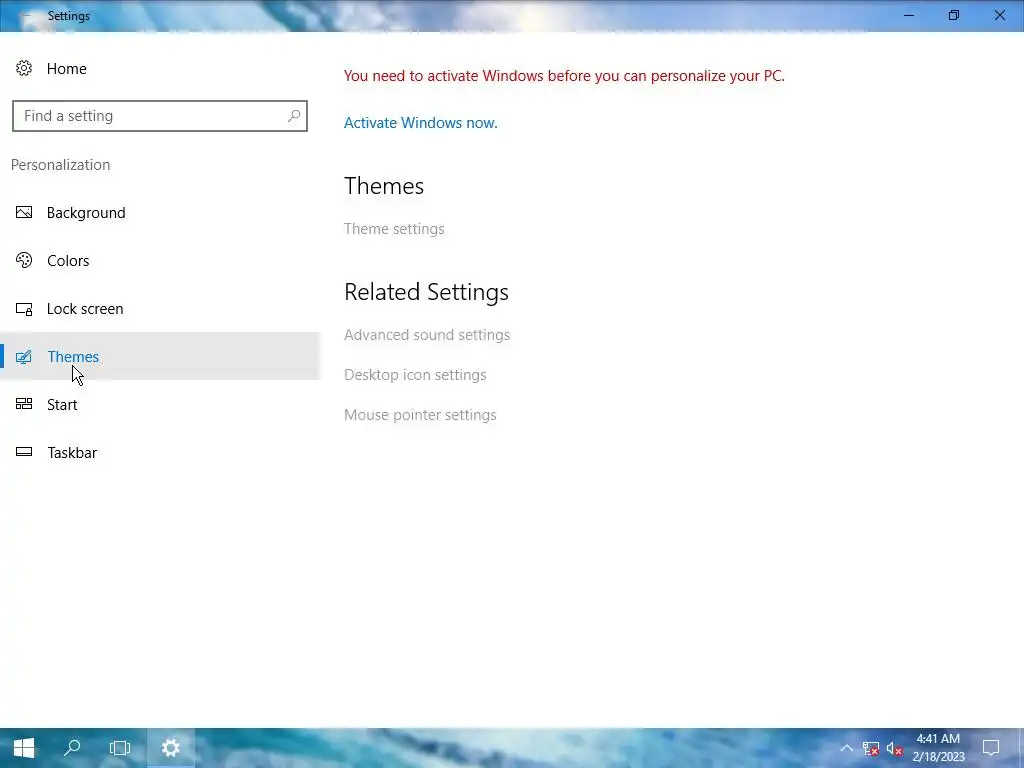Image resolution: width=1024 pixels, height=768 pixels.
Task: Open Task View on the taskbar
Action: coord(120,748)
